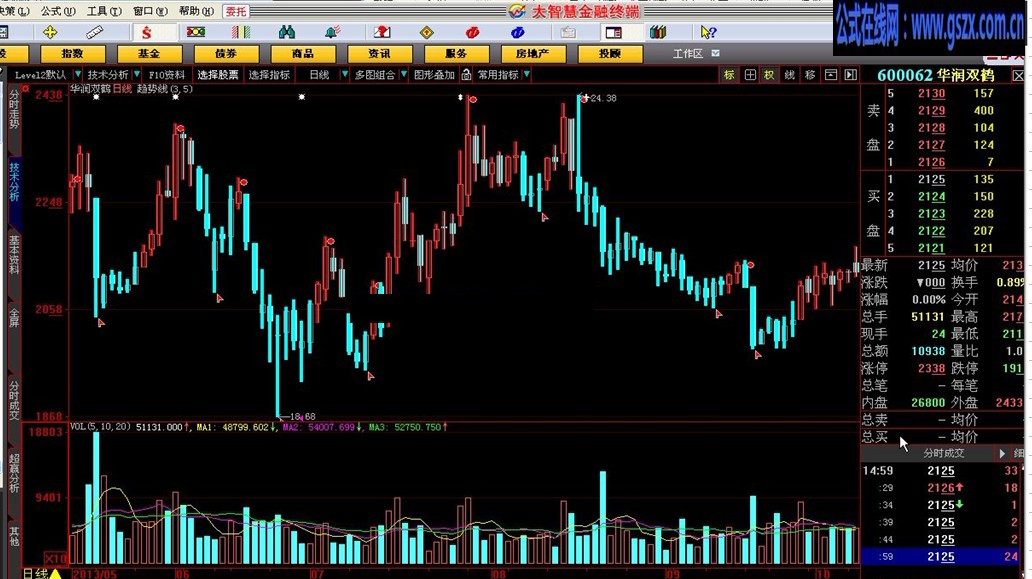
Task: Click the collapse-panel window icon
Action: (831, 75)
